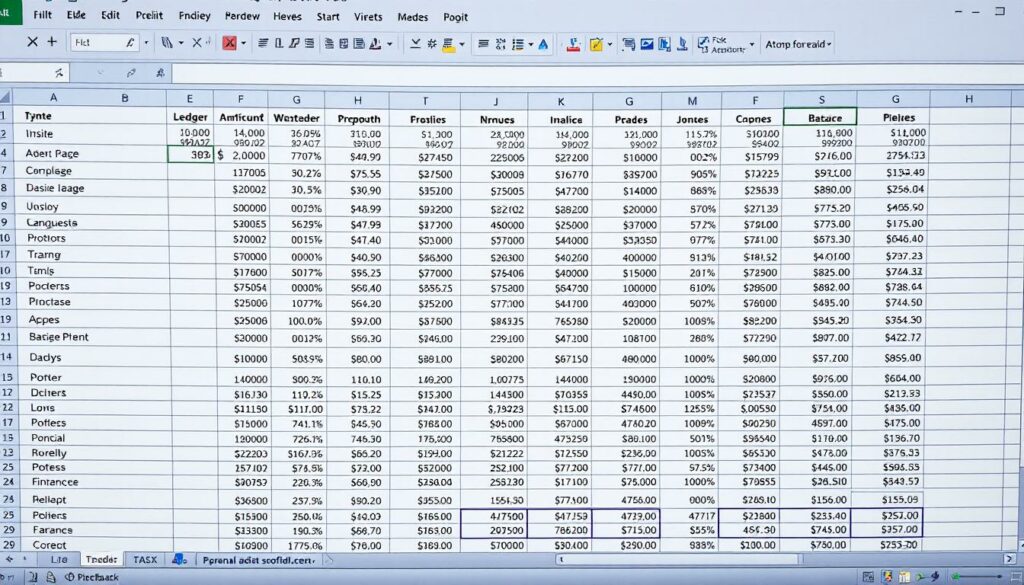Image resolution: width=1024 pixels, height=585 pixels.
Task: Open the font name dropdown arrow
Action: click(146, 43)
